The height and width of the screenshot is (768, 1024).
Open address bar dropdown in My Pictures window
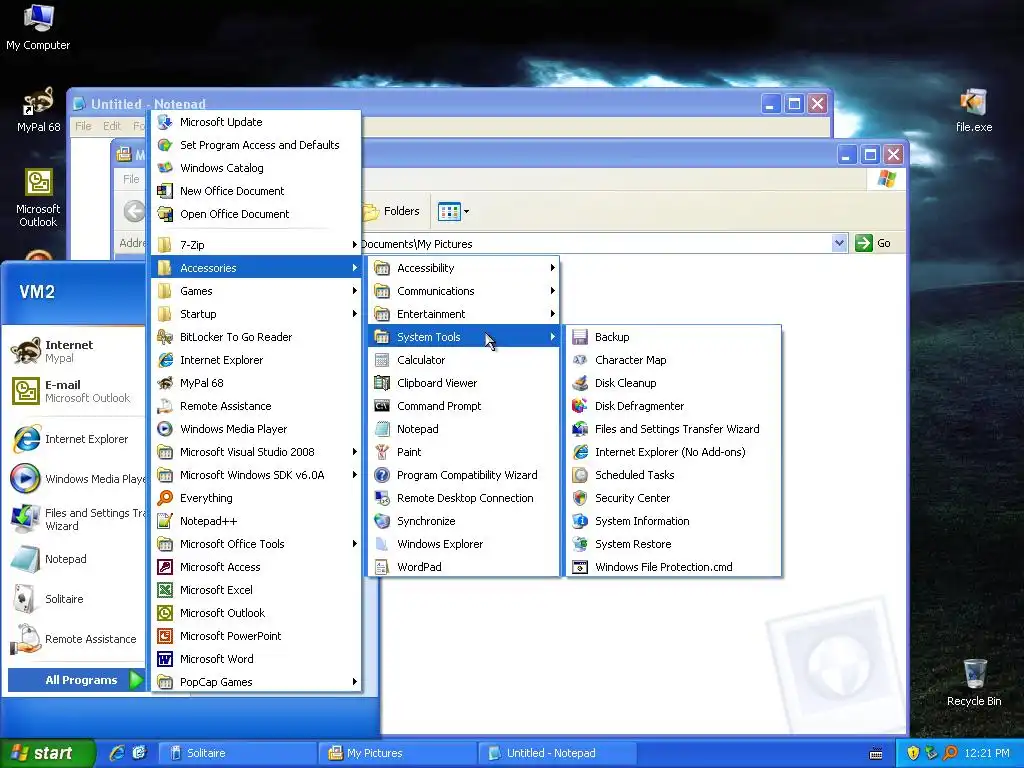click(x=839, y=243)
